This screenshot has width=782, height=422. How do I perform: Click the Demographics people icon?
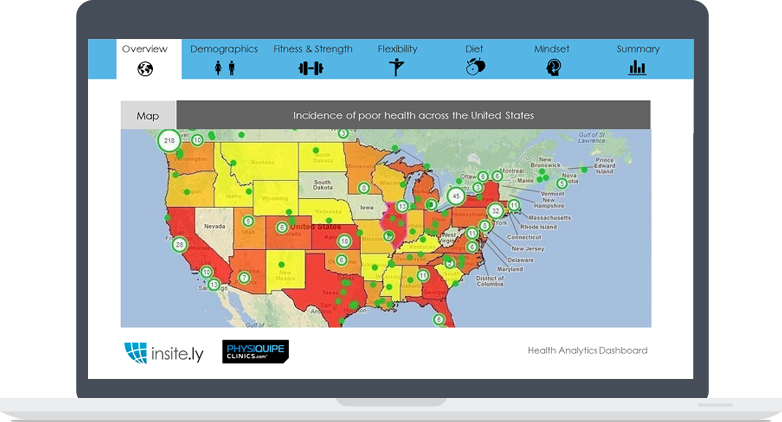(224, 68)
